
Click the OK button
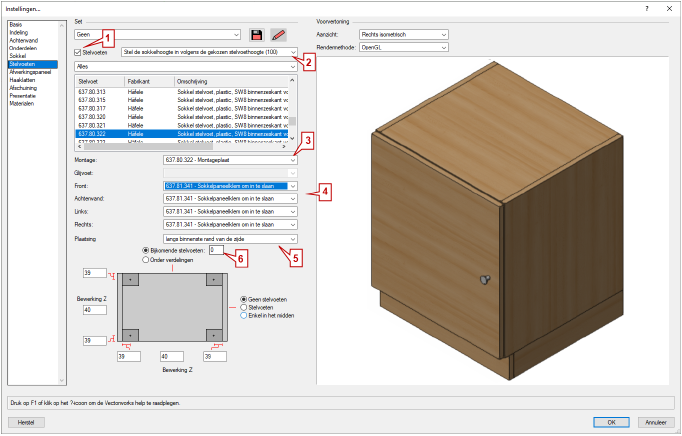611,423
